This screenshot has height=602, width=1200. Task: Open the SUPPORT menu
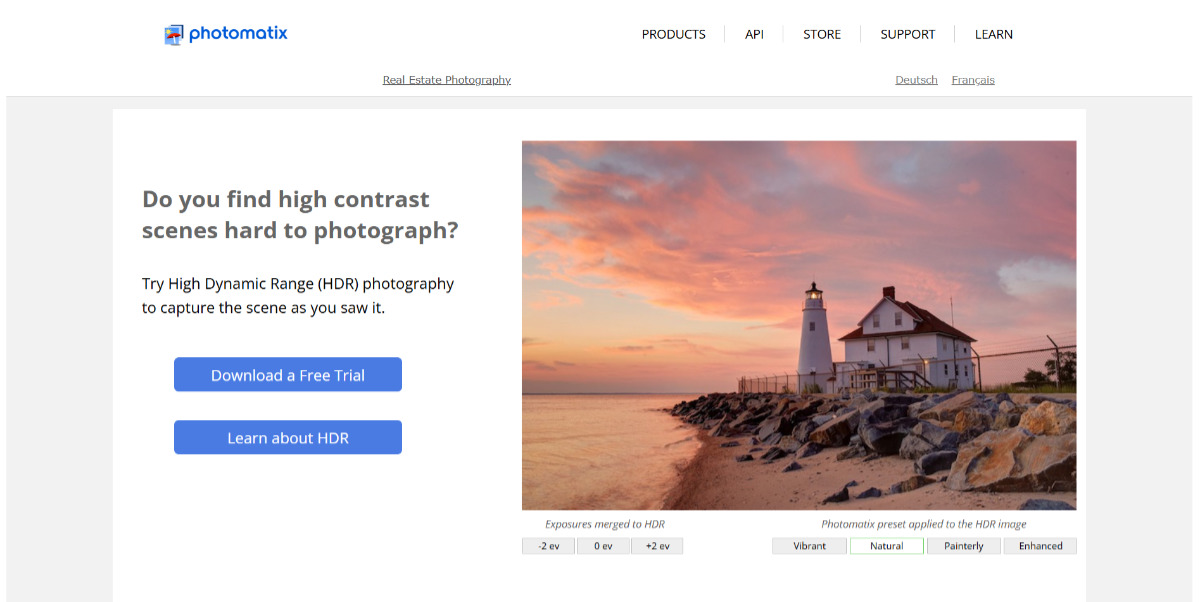908,34
